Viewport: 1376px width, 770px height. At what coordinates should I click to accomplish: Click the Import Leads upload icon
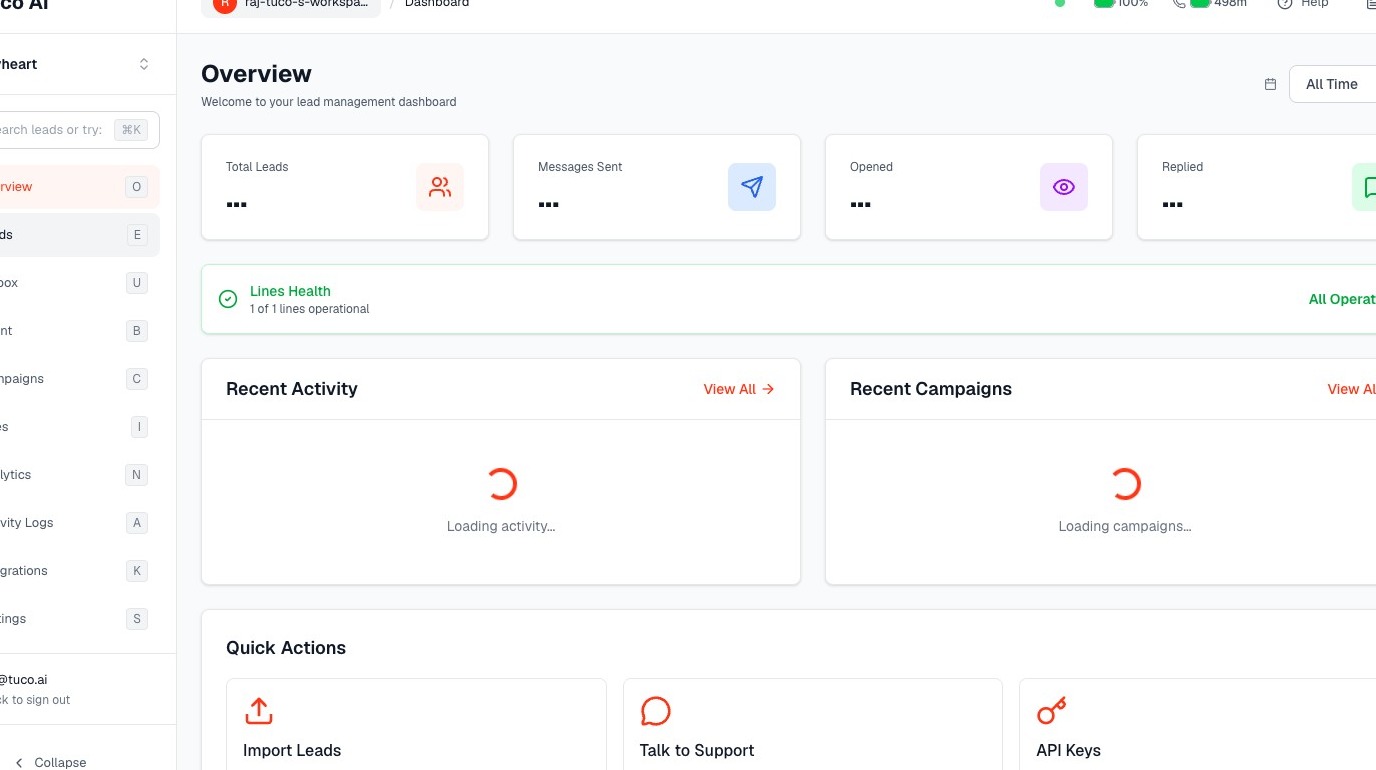tap(259, 711)
